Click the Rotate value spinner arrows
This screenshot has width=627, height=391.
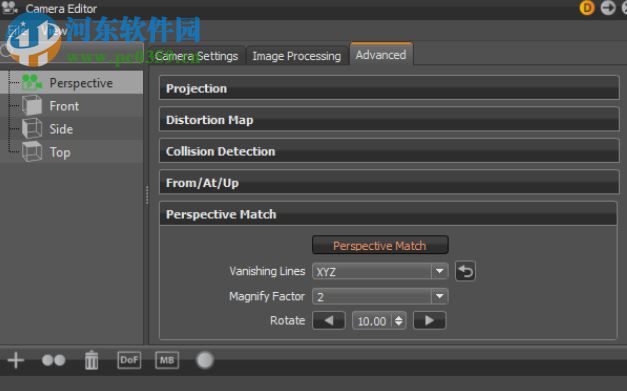coord(399,321)
